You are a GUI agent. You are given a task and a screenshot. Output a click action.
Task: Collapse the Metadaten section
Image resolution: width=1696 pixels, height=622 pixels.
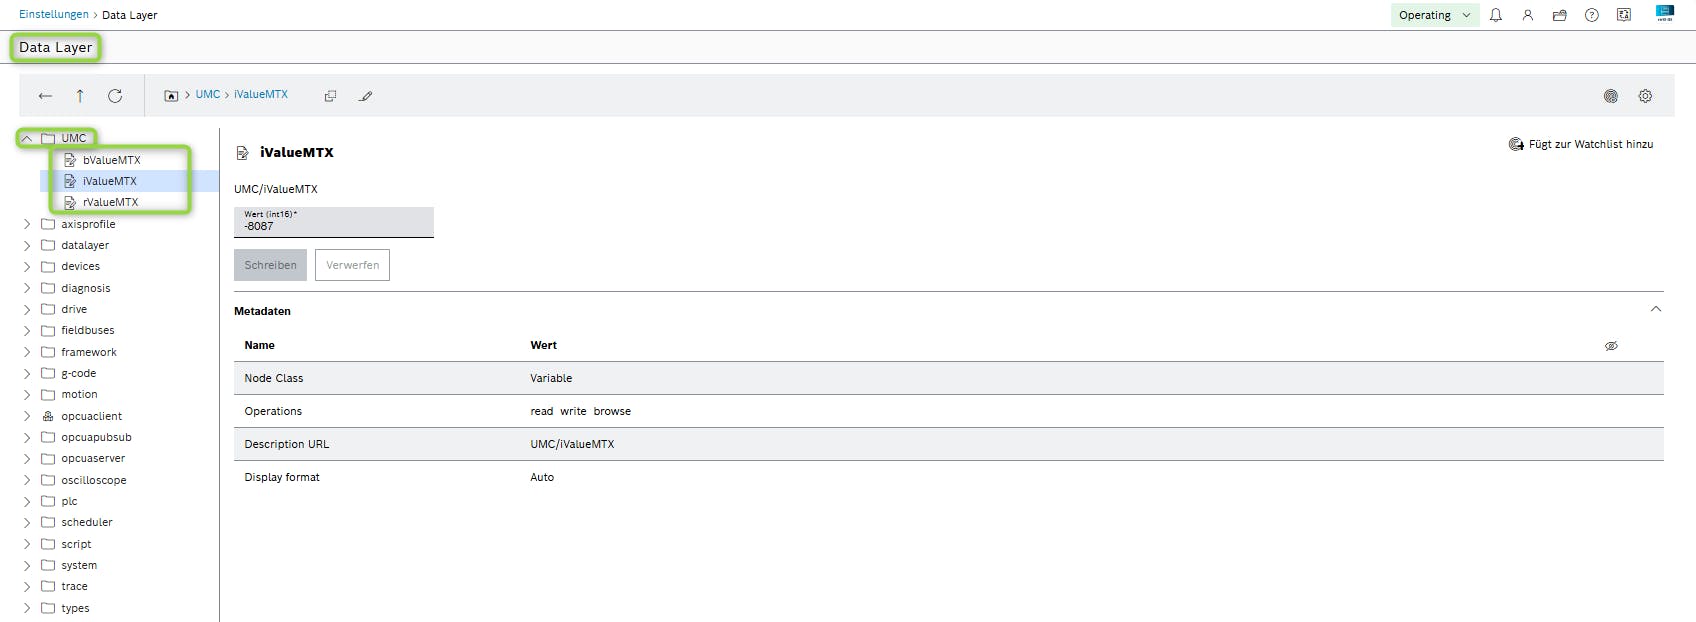(x=1656, y=309)
